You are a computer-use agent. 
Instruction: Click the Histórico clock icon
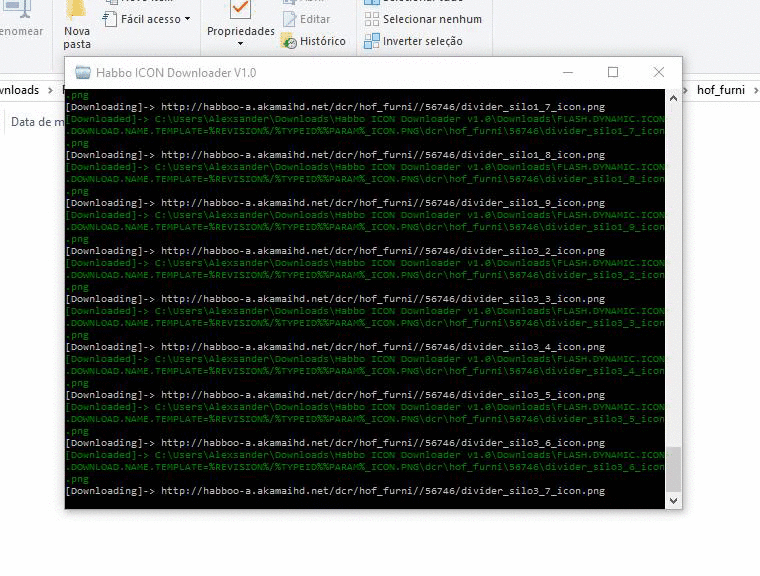click(x=289, y=42)
